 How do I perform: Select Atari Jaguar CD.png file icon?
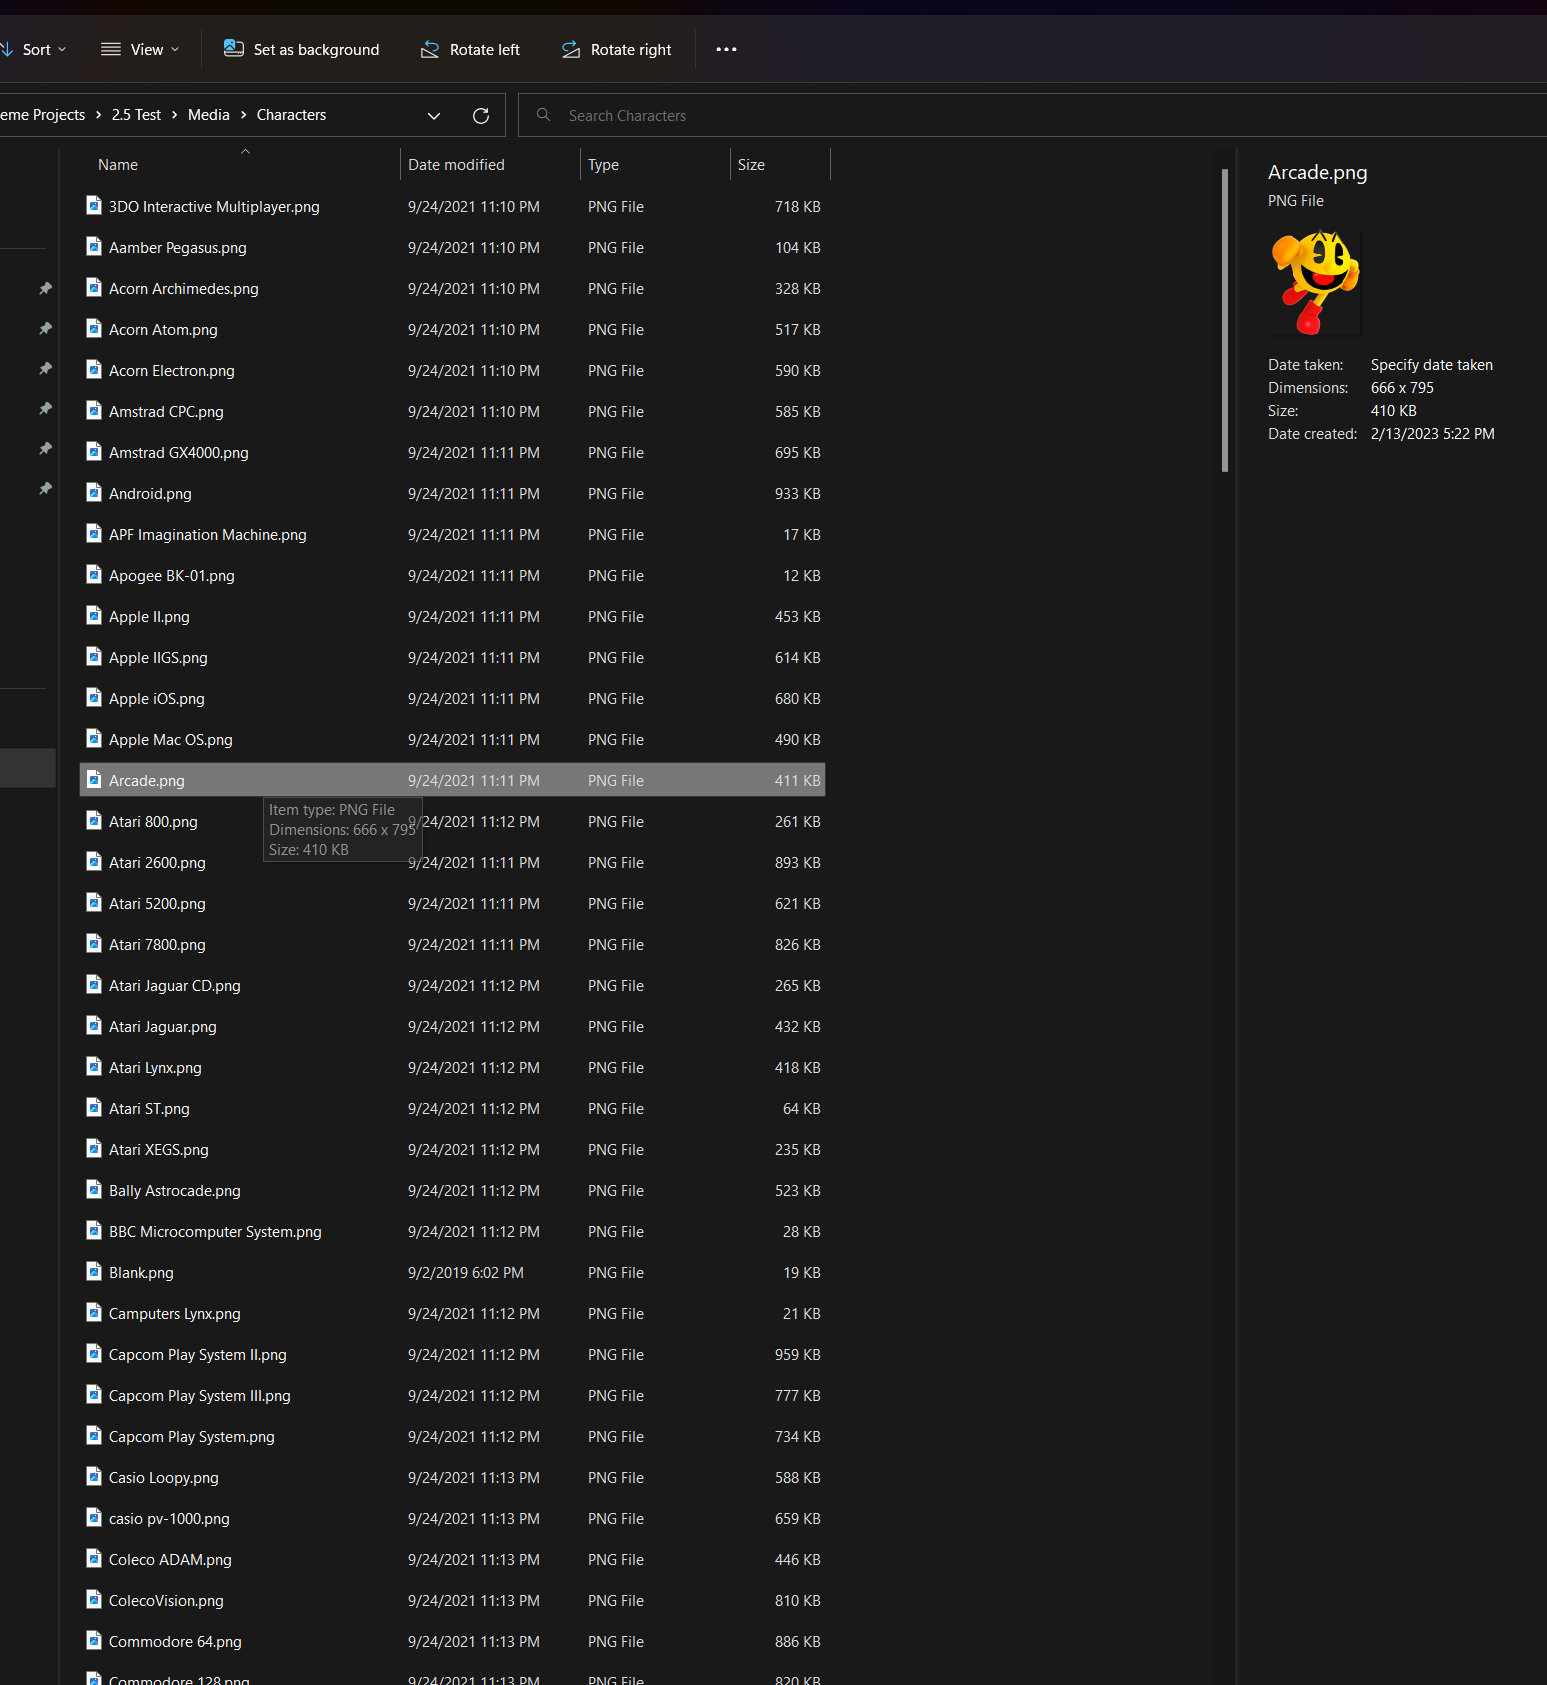click(94, 985)
